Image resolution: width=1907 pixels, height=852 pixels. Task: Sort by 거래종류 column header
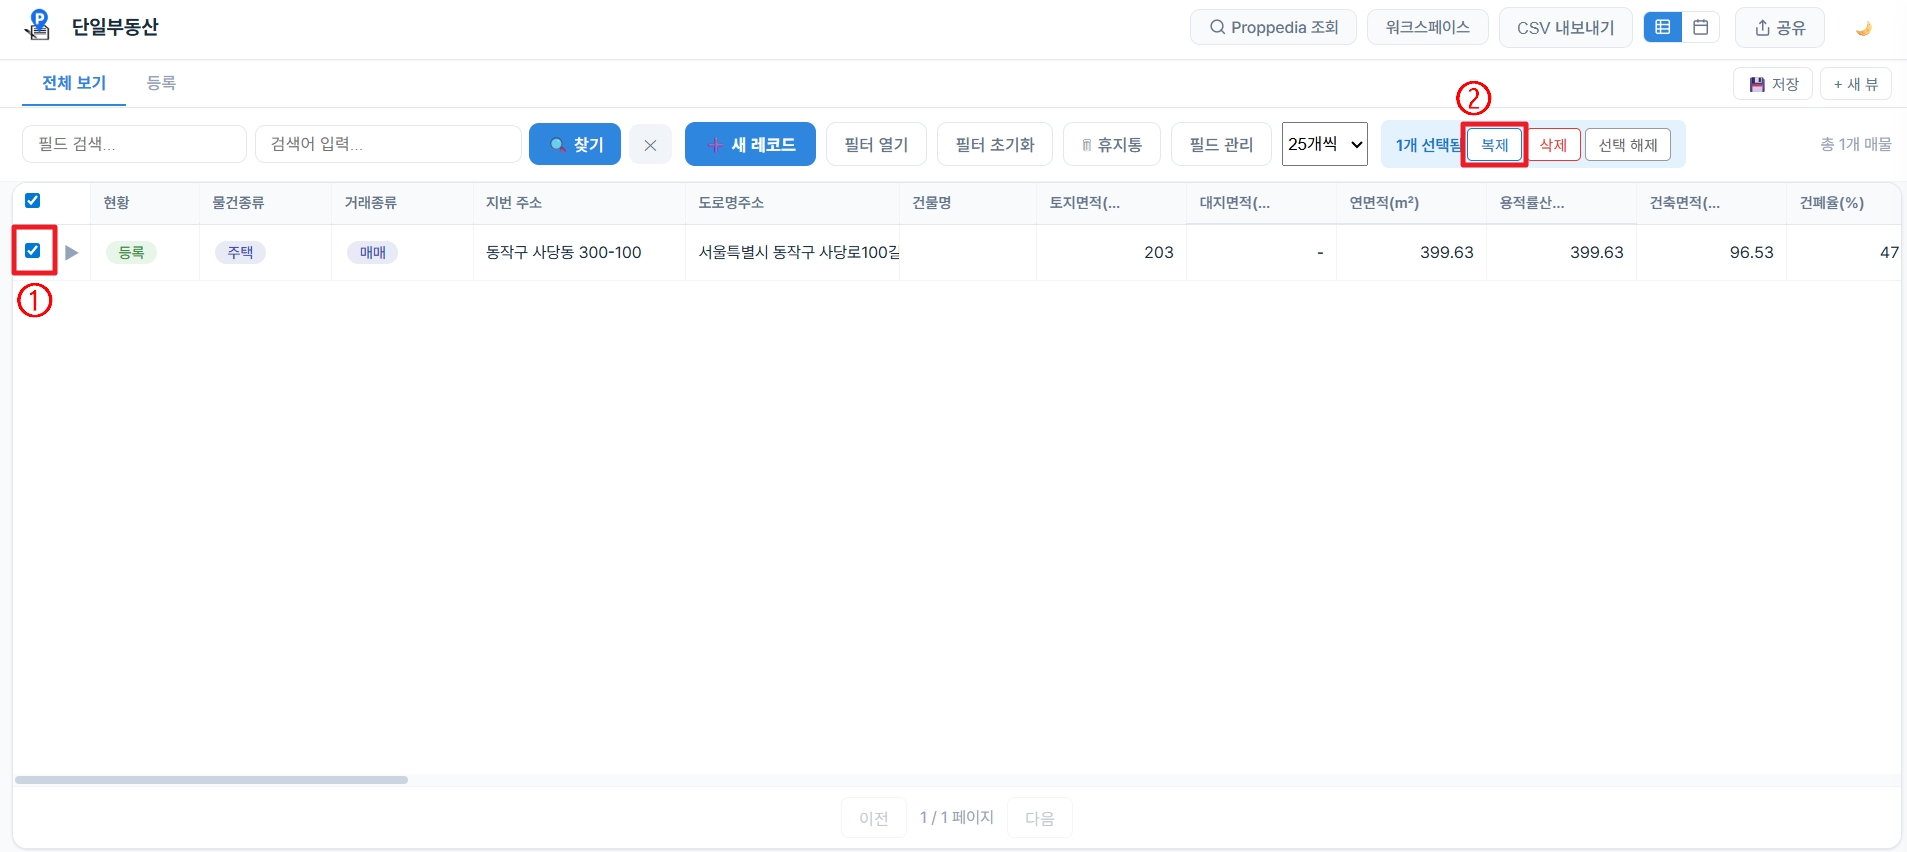tap(402, 203)
